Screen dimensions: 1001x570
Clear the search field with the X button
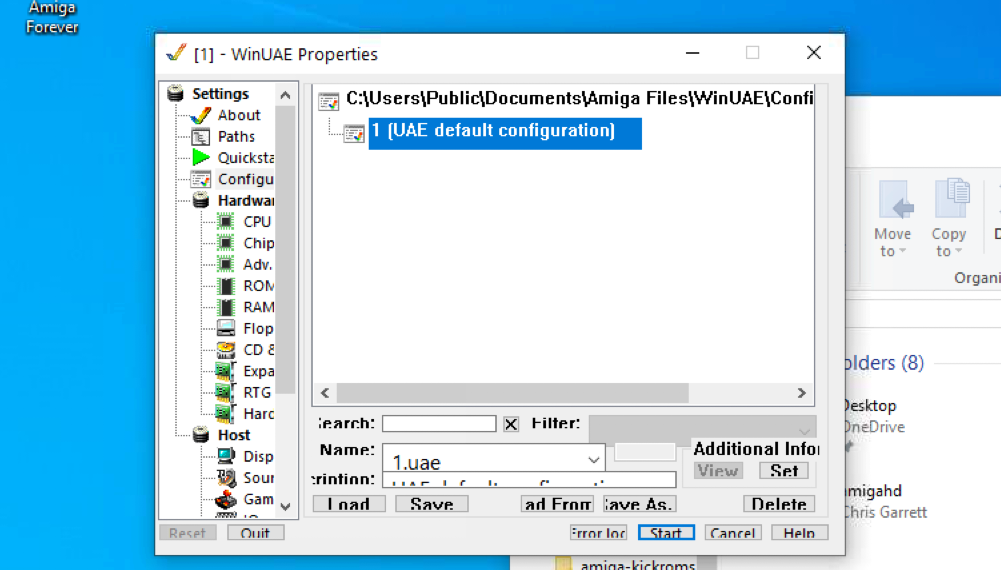pos(511,424)
